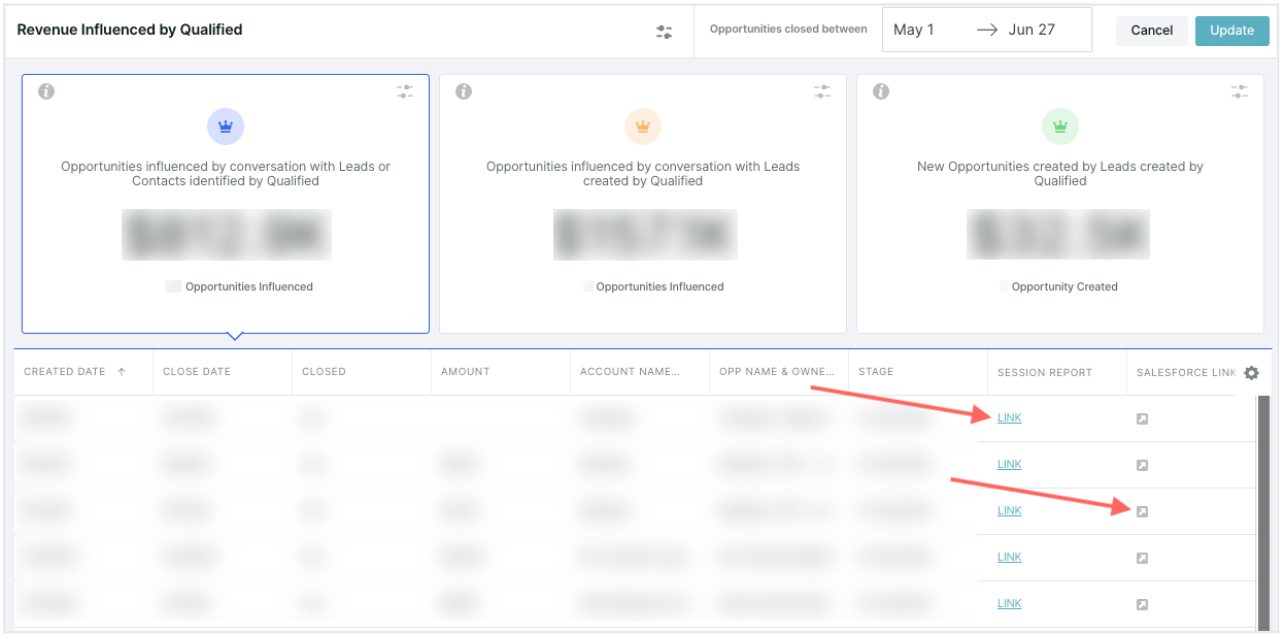Open Salesforce link icon in fourth row

click(x=1142, y=558)
